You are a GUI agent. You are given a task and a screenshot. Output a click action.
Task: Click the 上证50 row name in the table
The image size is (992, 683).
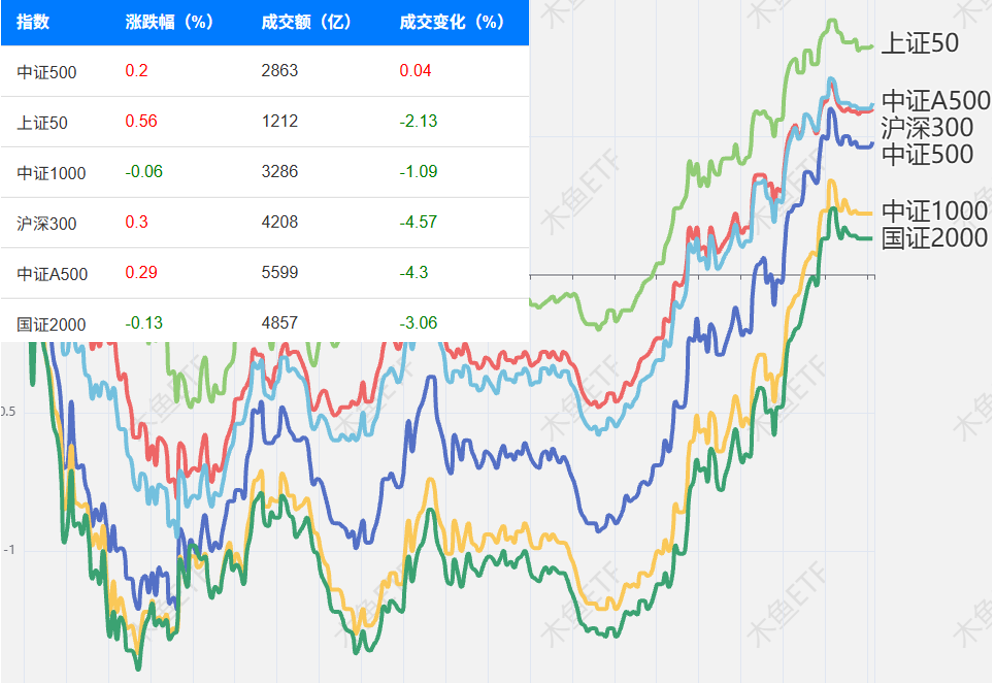point(42,122)
